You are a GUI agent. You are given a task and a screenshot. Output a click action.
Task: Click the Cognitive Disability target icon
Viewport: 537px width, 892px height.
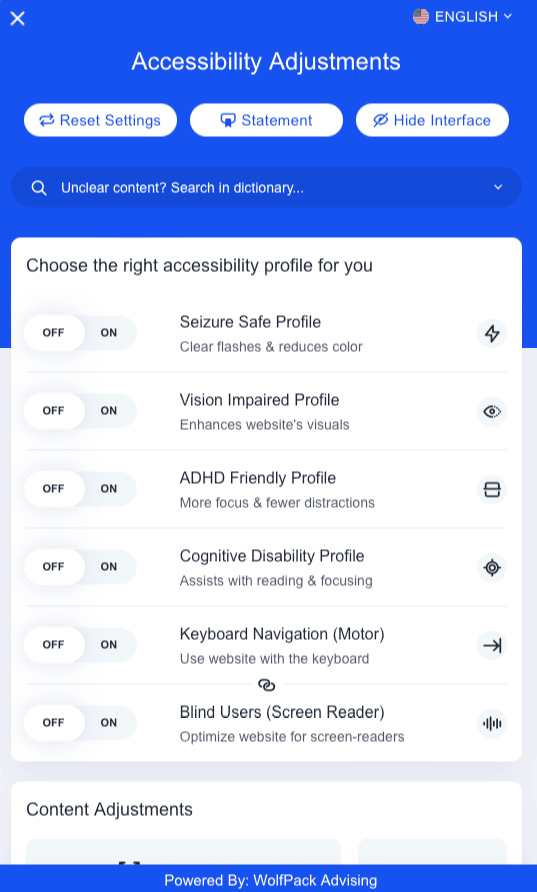491,567
